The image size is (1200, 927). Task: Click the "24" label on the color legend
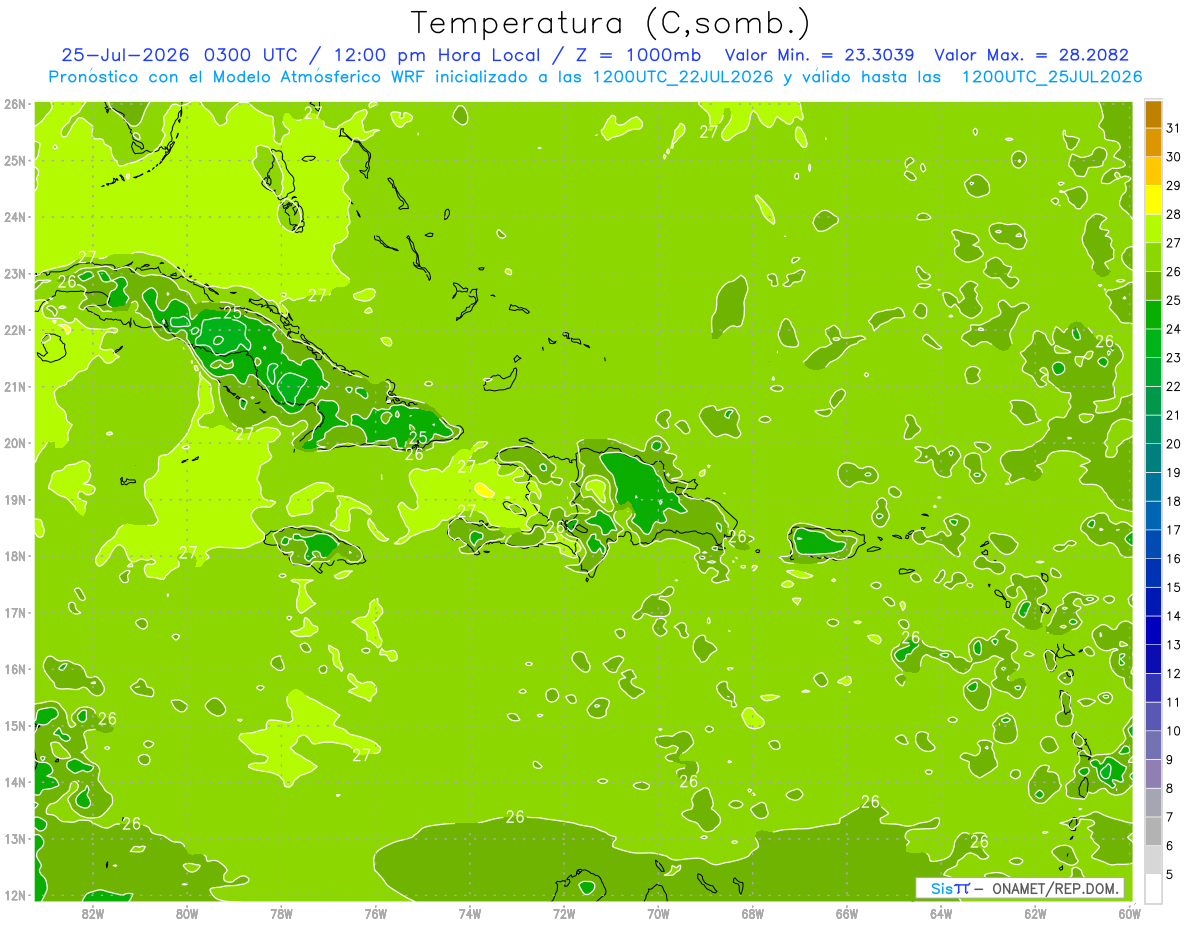(x=1173, y=329)
